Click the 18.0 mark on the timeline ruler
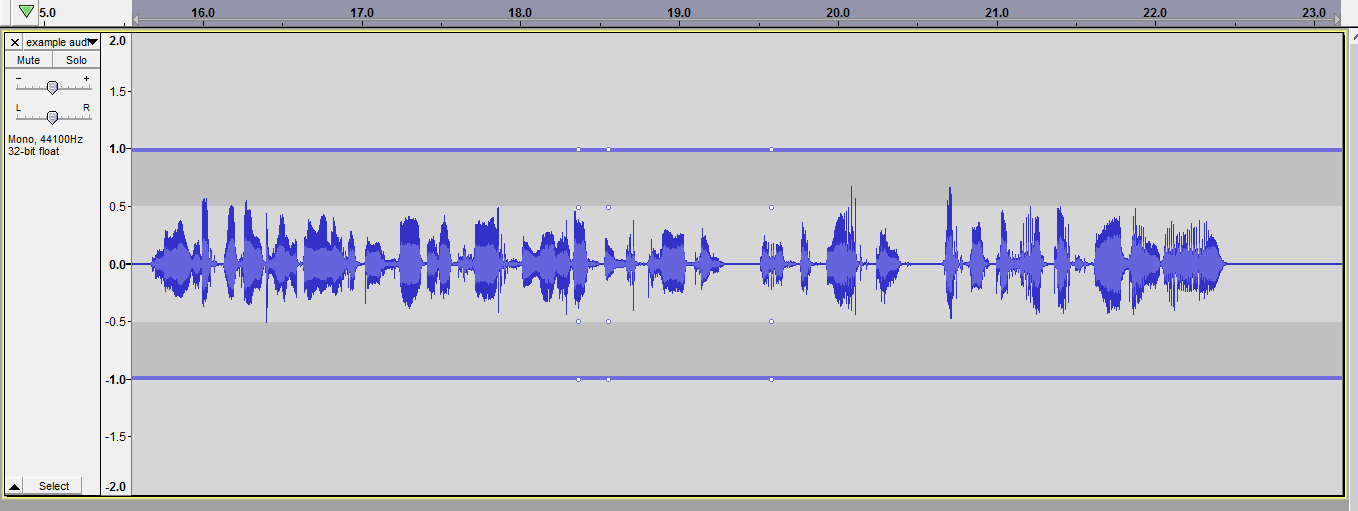1358x511 pixels. pos(519,12)
